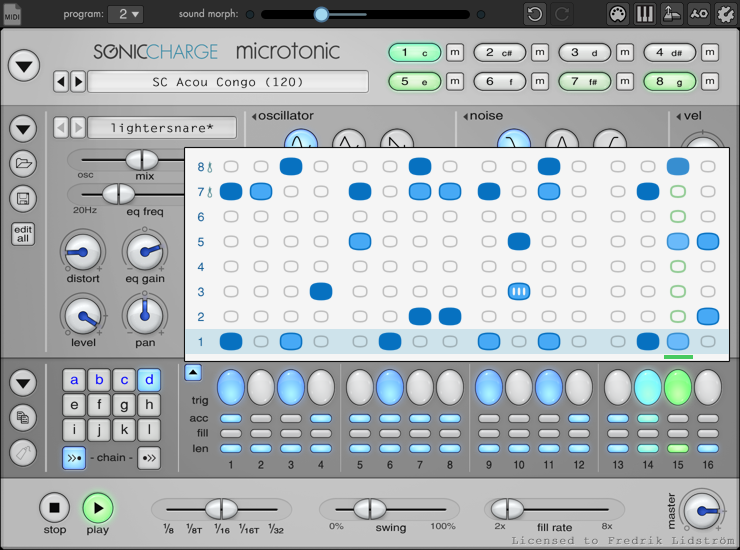This screenshot has height=550, width=740.
Task: Select pattern h
Action: pyautogui.click(x=149, y=405)
